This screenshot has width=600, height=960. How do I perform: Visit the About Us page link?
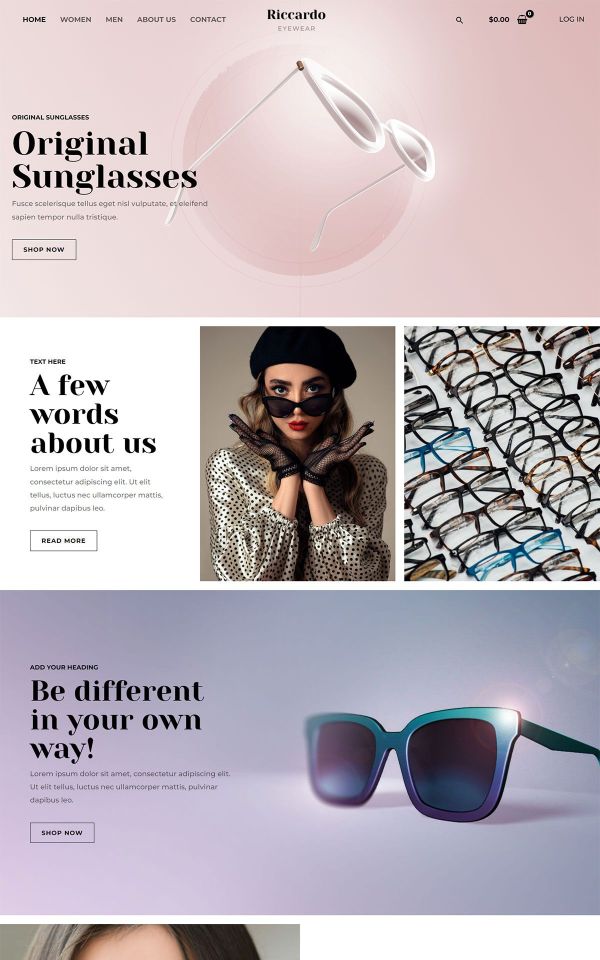[x=156, y=20]
